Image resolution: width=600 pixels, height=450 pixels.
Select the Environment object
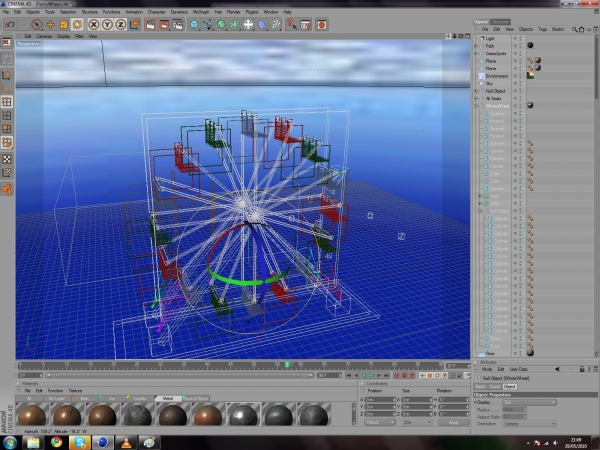pyautogui.click(x=497, y=76)
